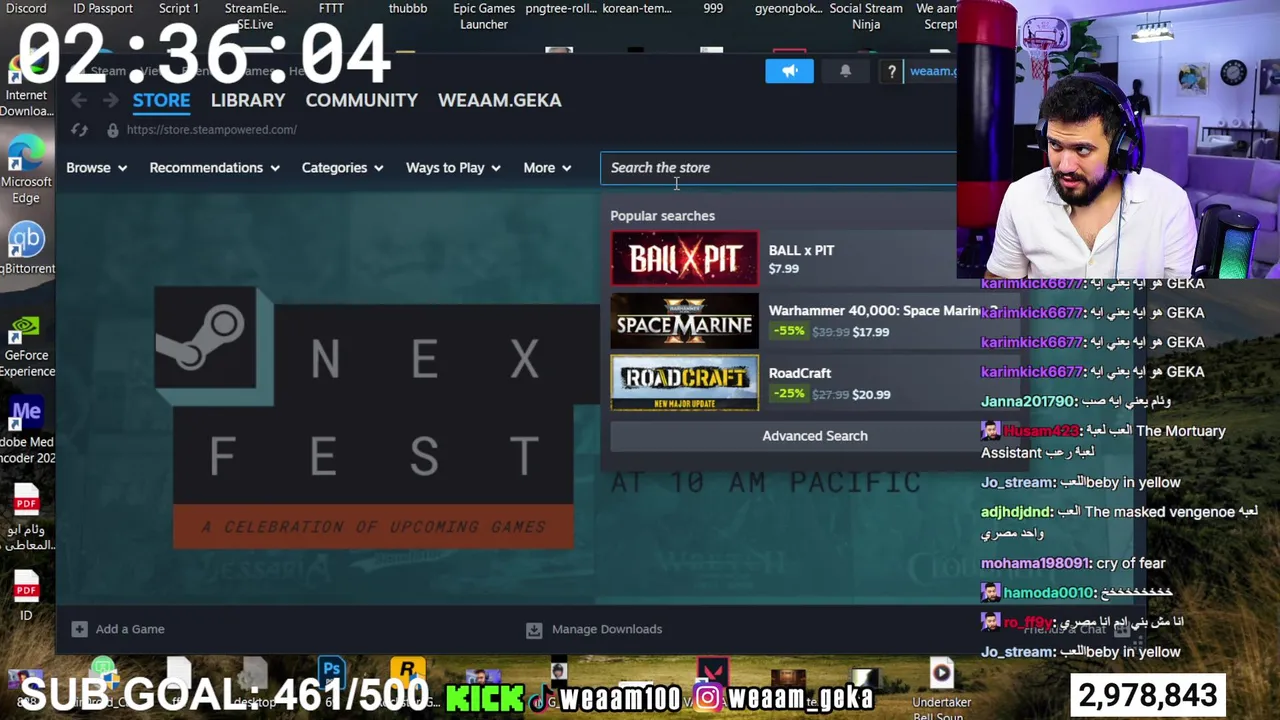Open GeForce Experience desktop icon
Image resolution: width=1280 pixels, height=720 pixels.
(26, 346)
